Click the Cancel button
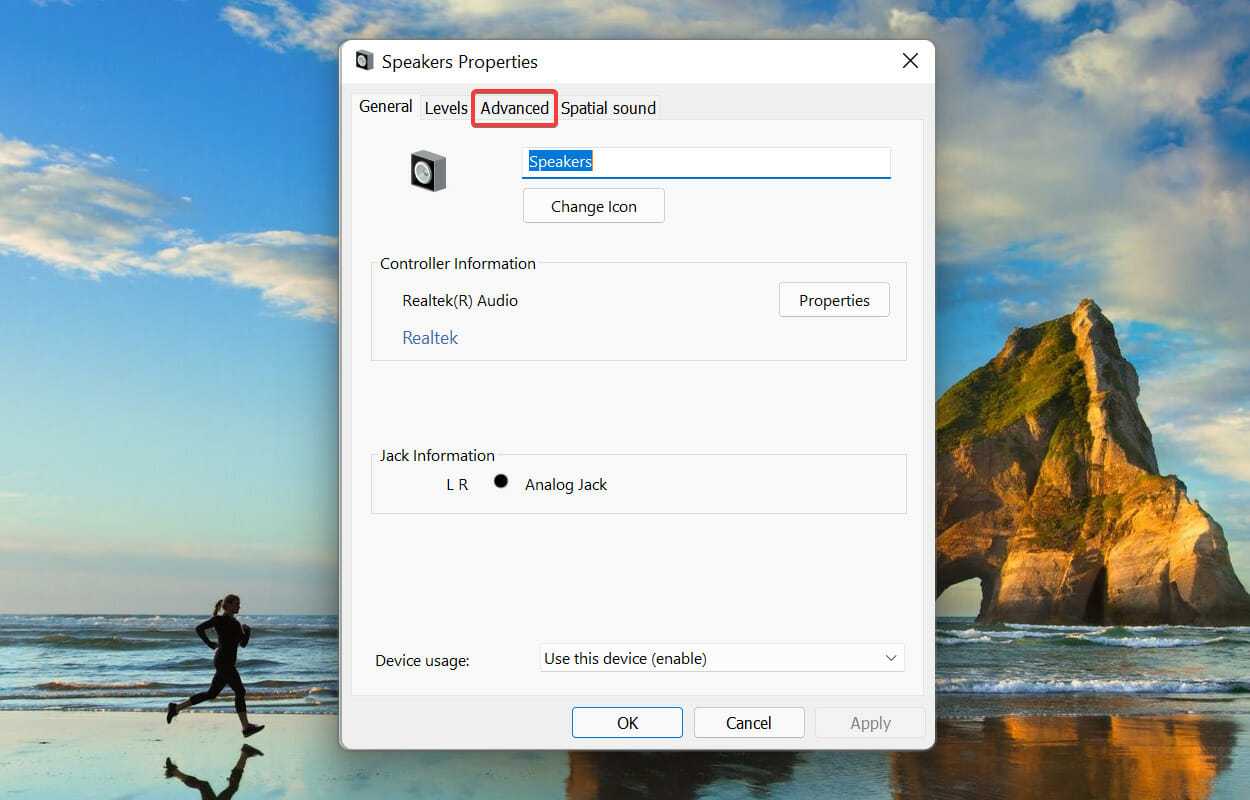This screenshot has height=800, width=1250. [749, 723]
